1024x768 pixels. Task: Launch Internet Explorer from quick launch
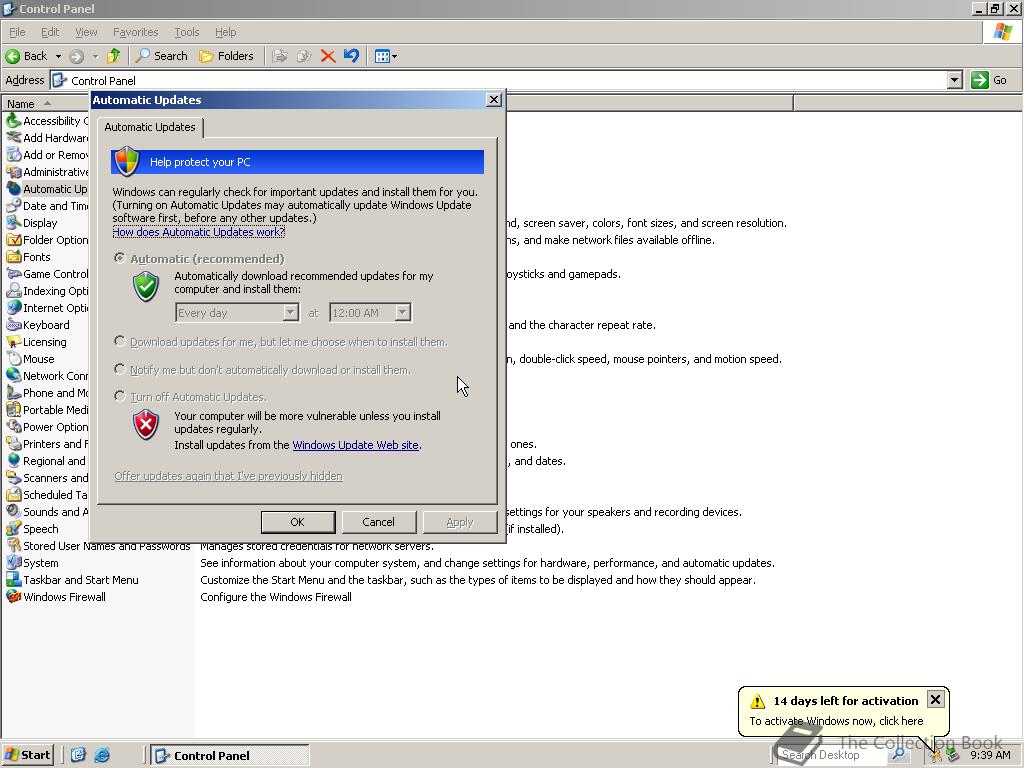(102, 755)
